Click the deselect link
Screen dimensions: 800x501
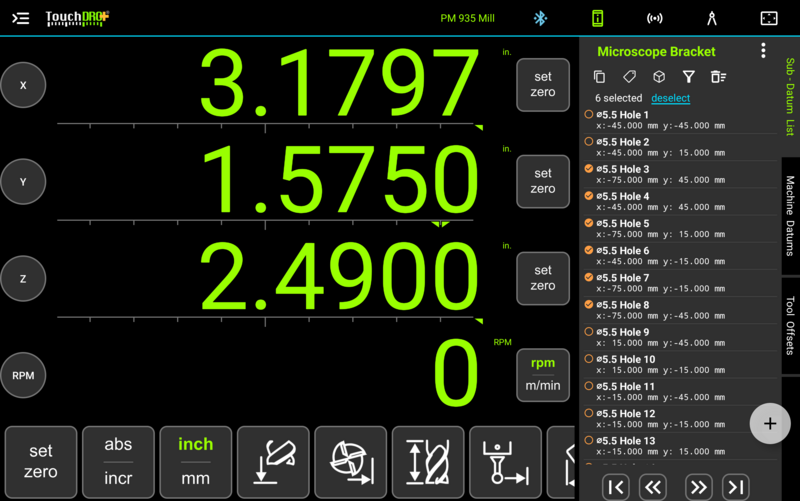point(670,98)
